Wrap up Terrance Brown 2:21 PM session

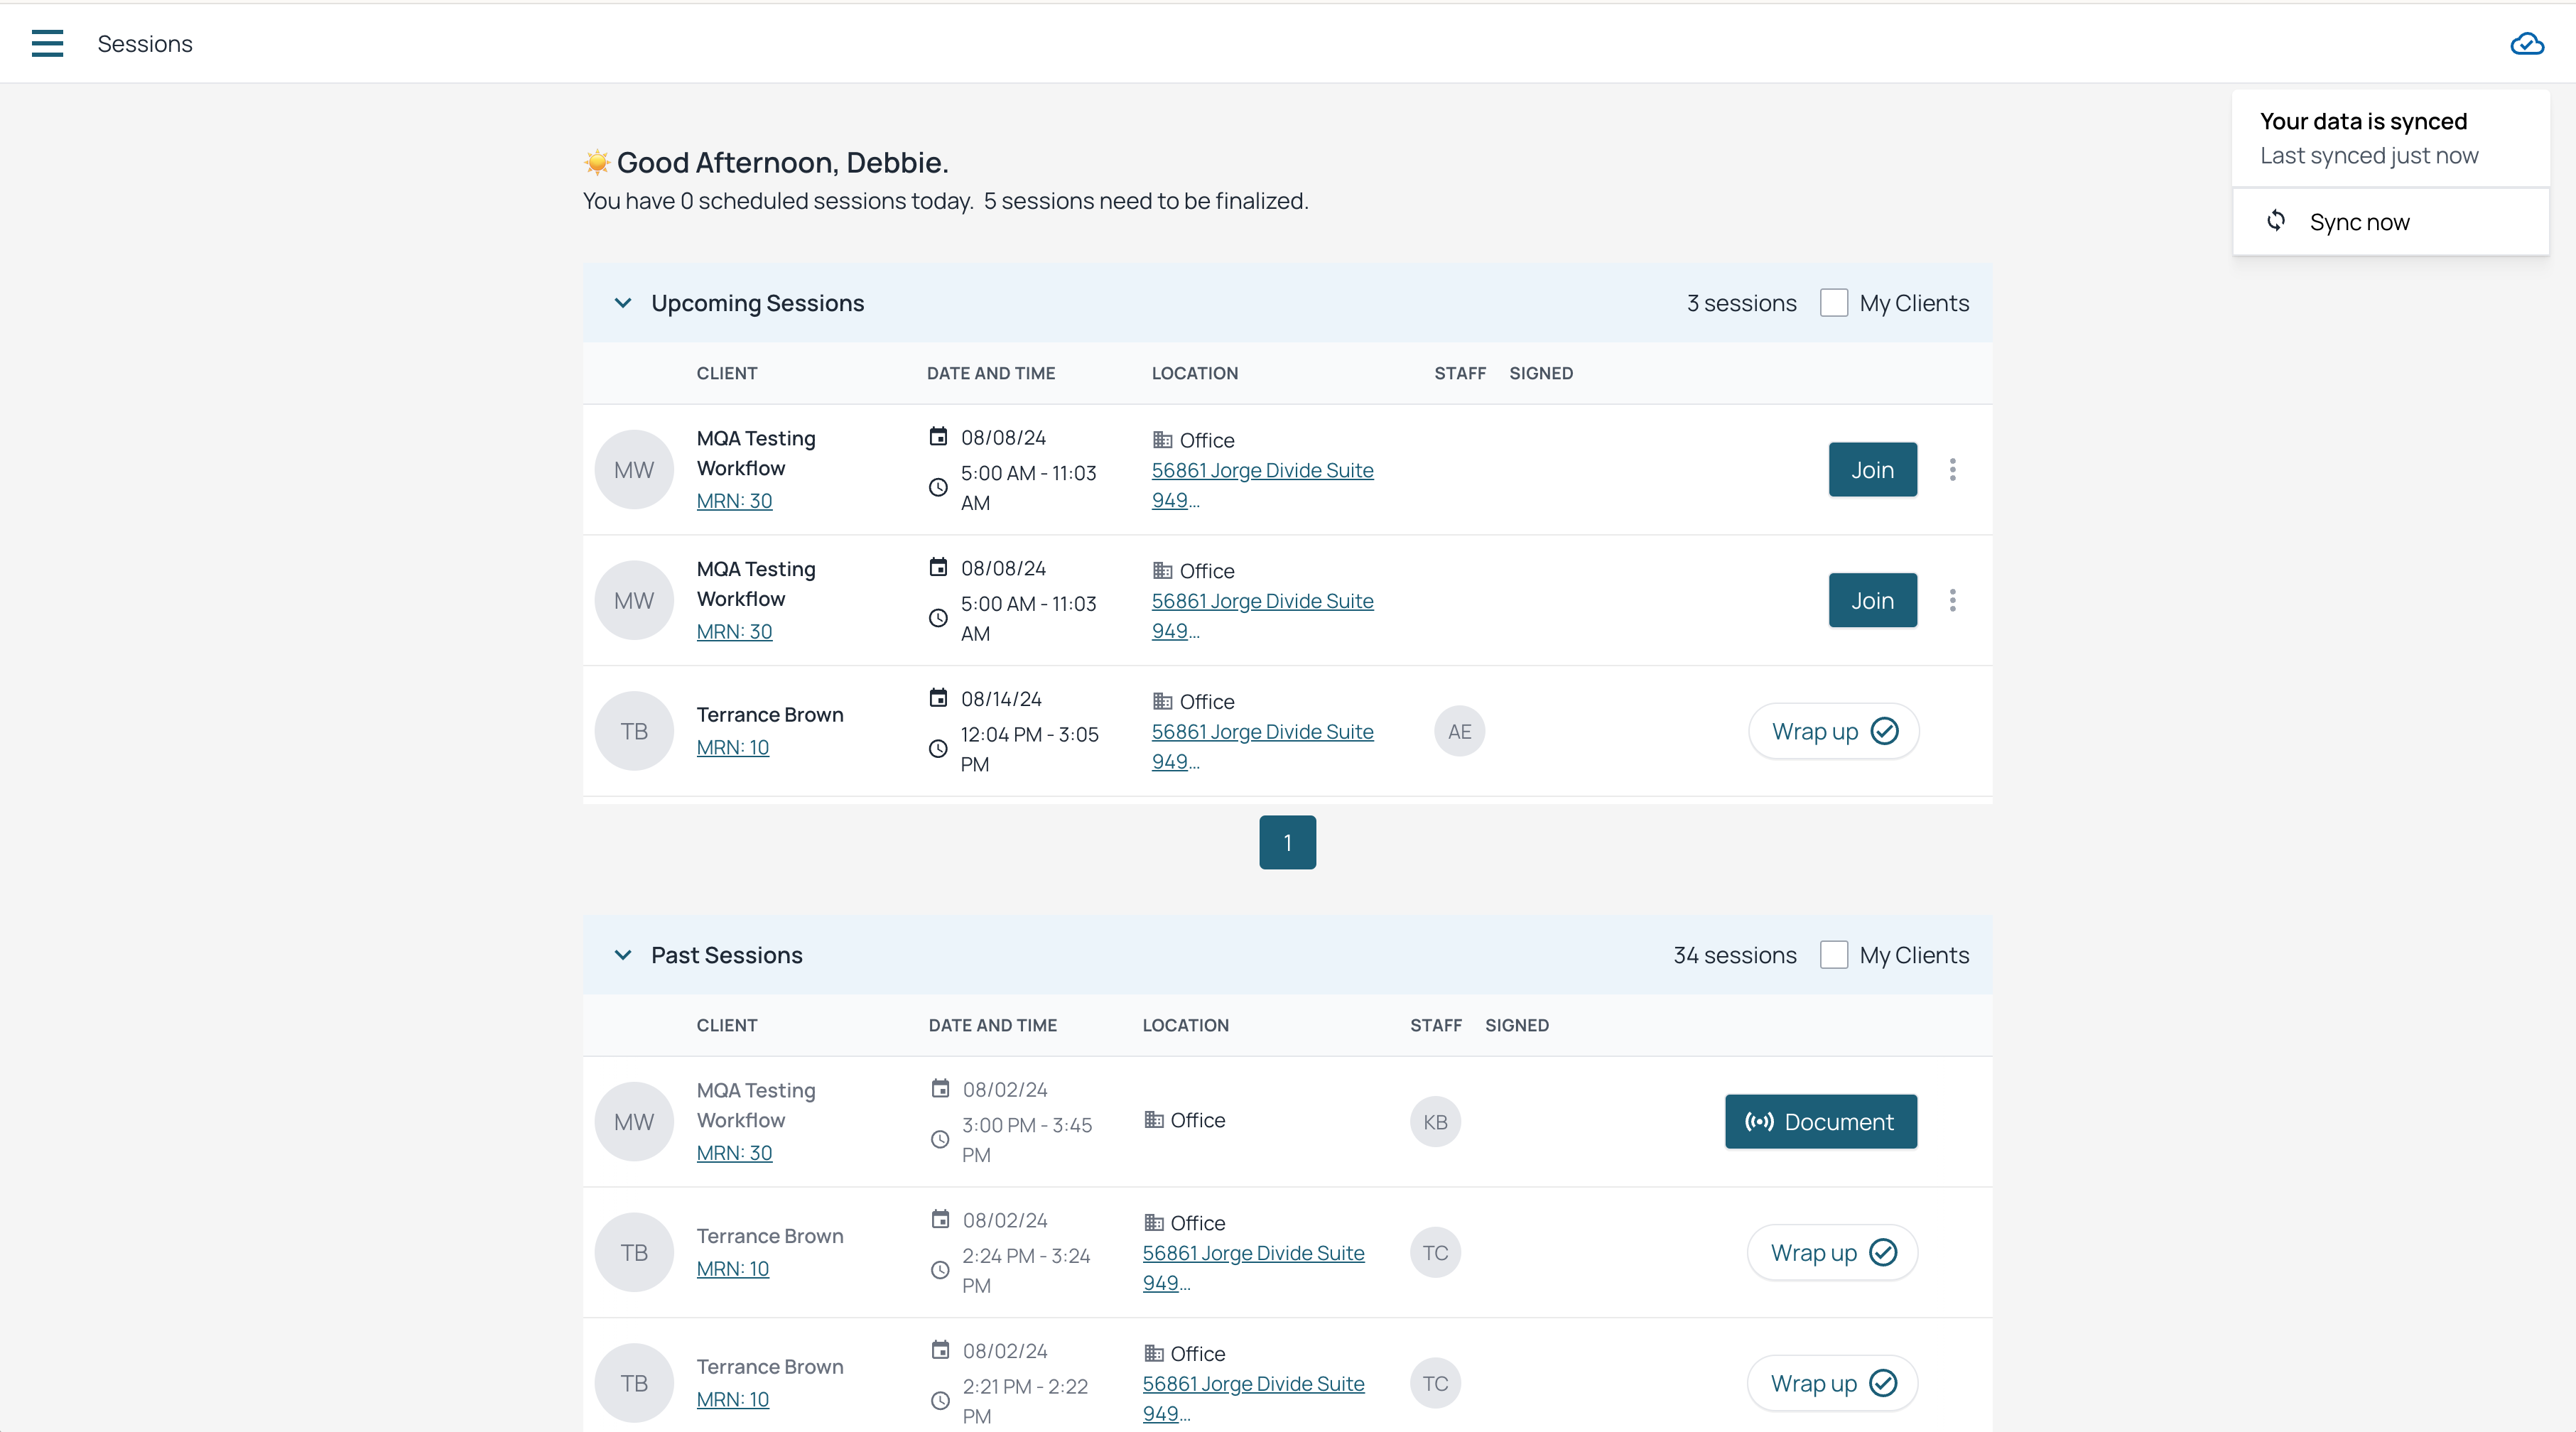coord(1832,1384)
